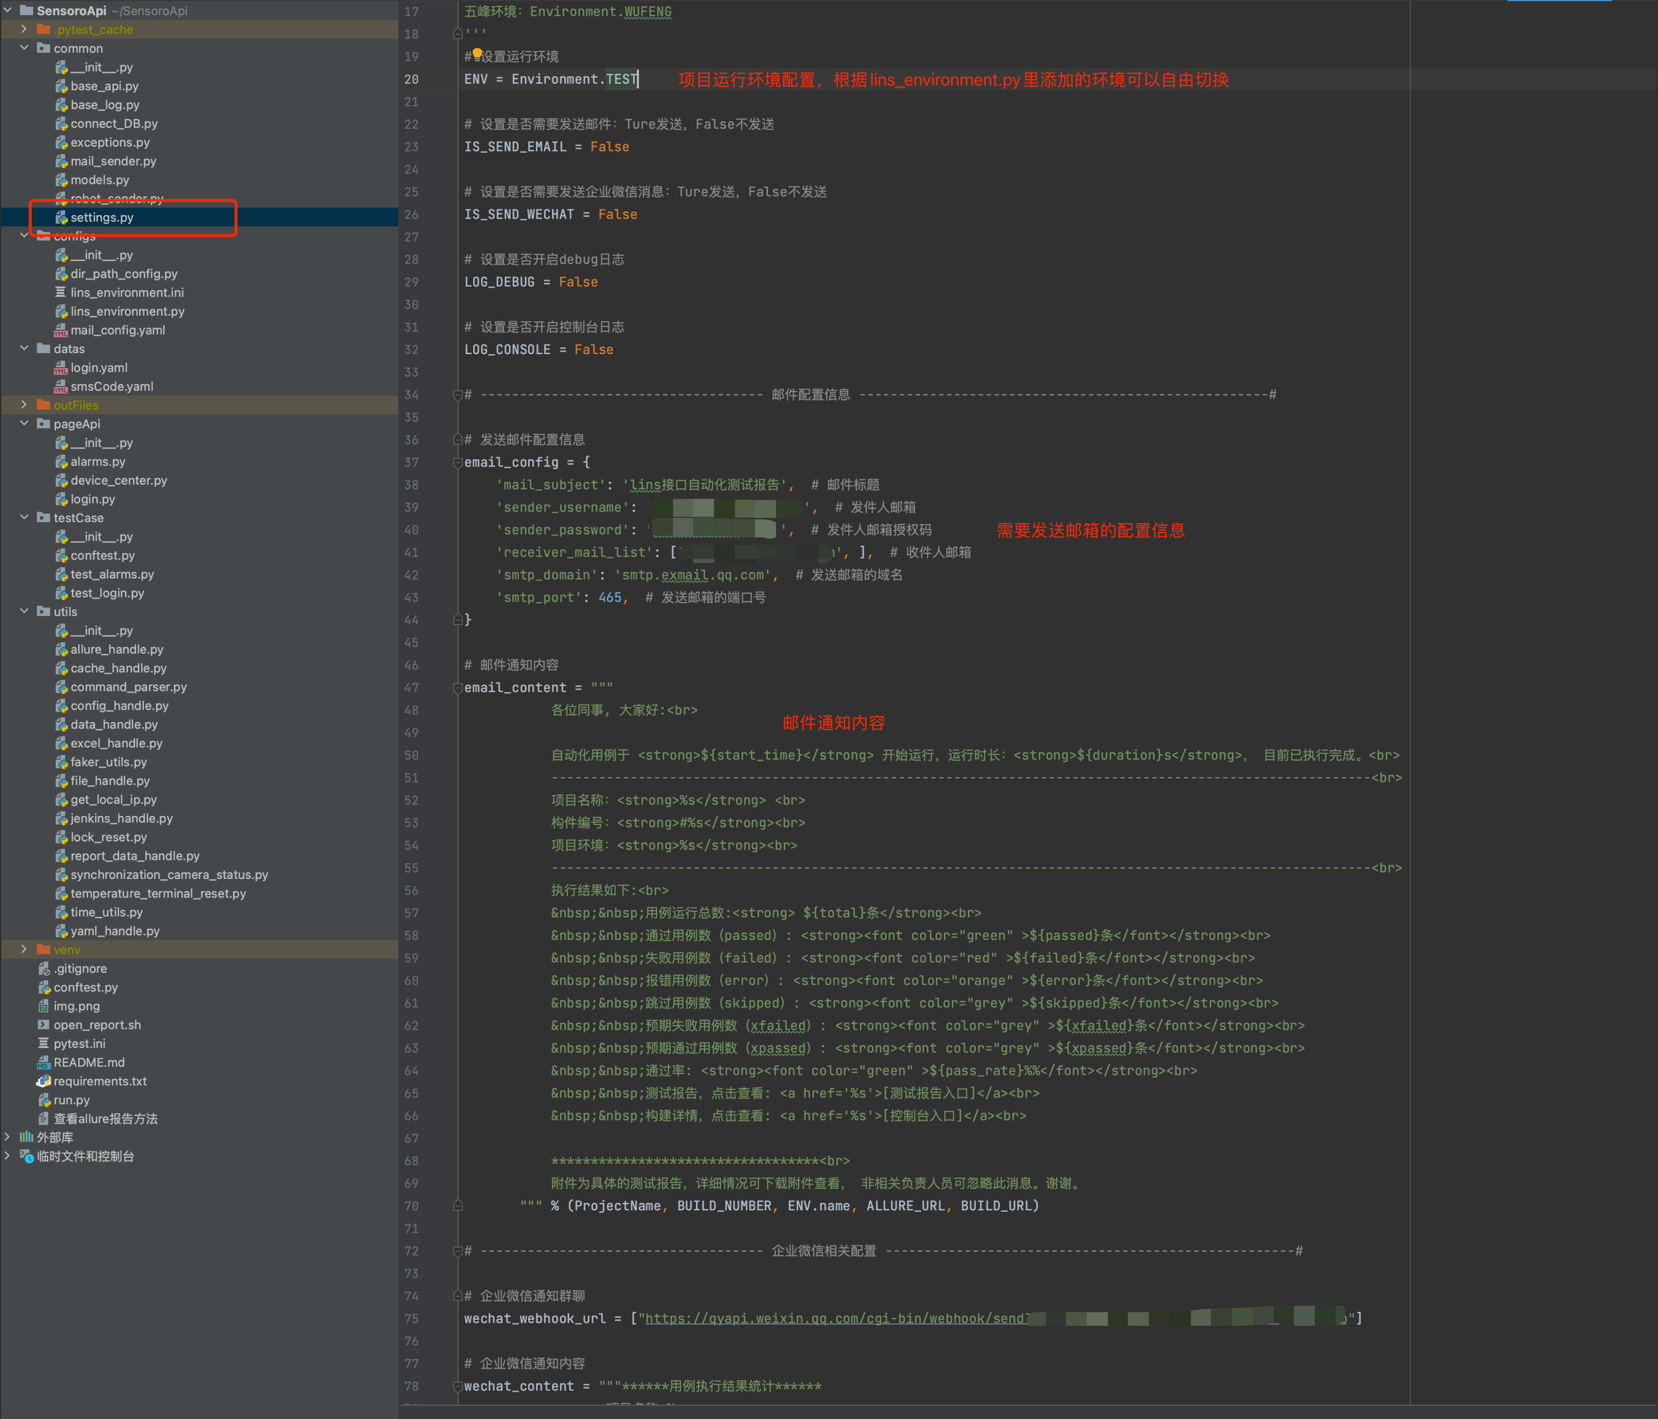The image size is (1658, 1419).
Task: Click the lightbulb intention icon on line 19
Action: [x=477, y=54]
